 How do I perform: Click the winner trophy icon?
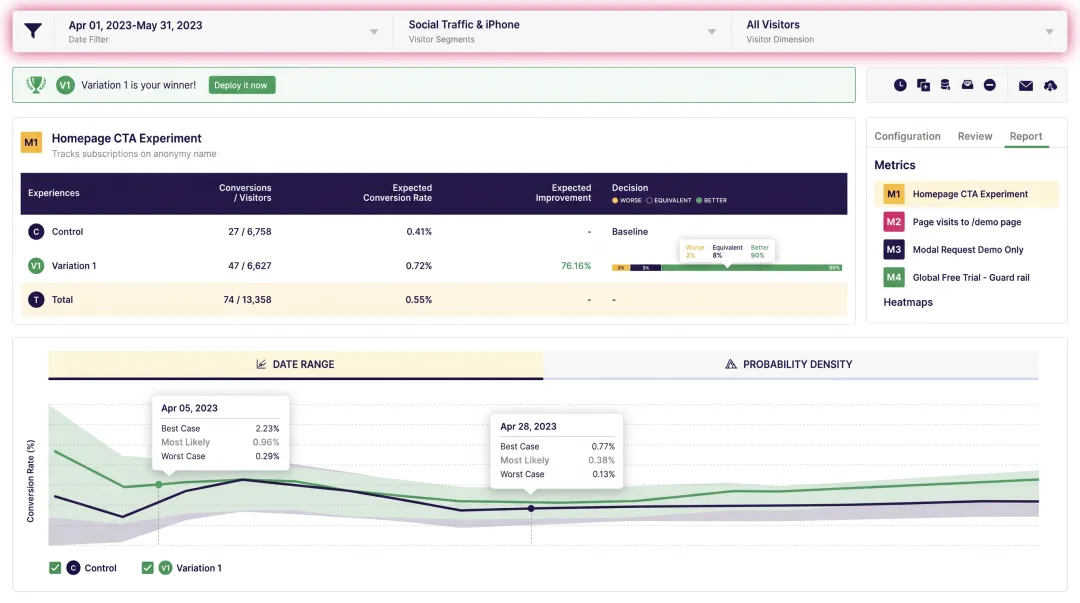[x=36, y=85]
